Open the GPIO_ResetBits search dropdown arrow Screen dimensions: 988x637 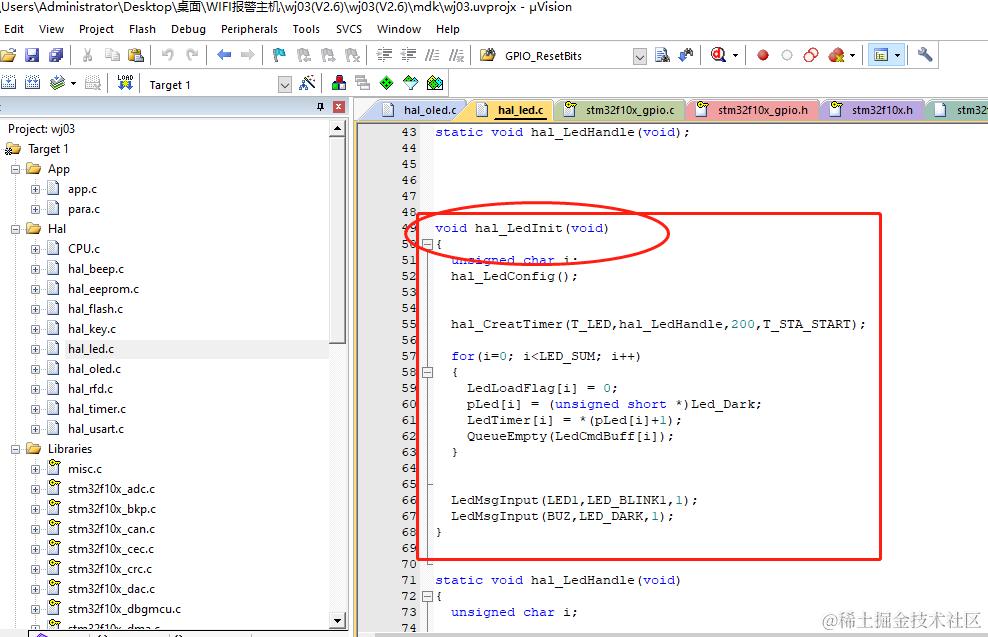pos(640,57)
